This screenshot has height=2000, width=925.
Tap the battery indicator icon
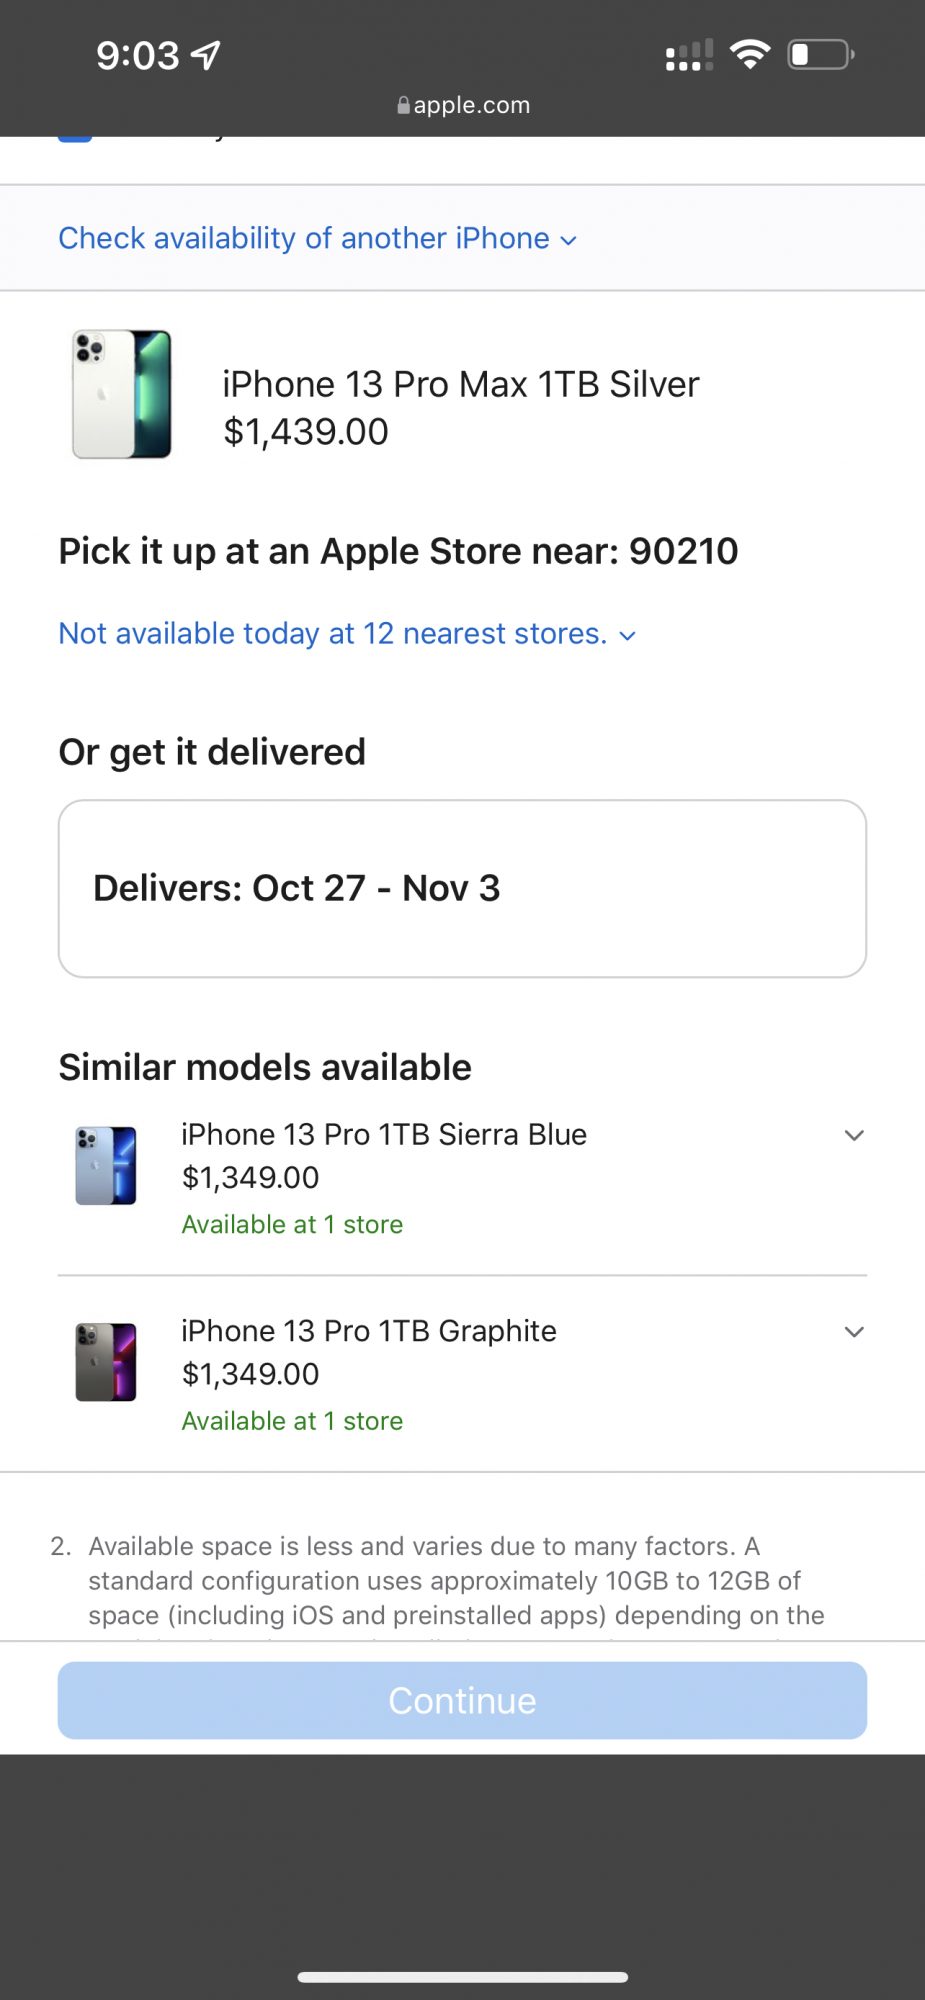(x=820, y=54)
